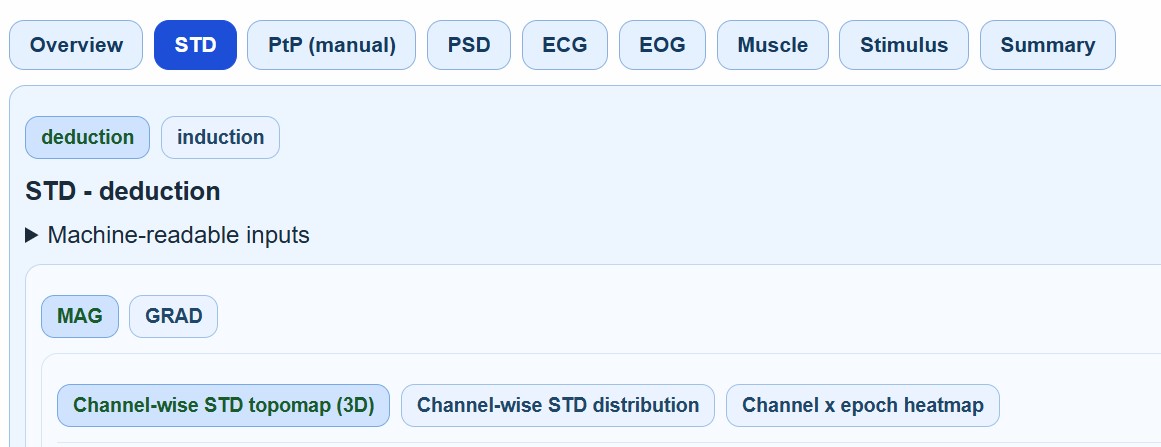Switch to the Muscle tab
This screenshot has width=1161, height=447.
(x=772, y=45)
